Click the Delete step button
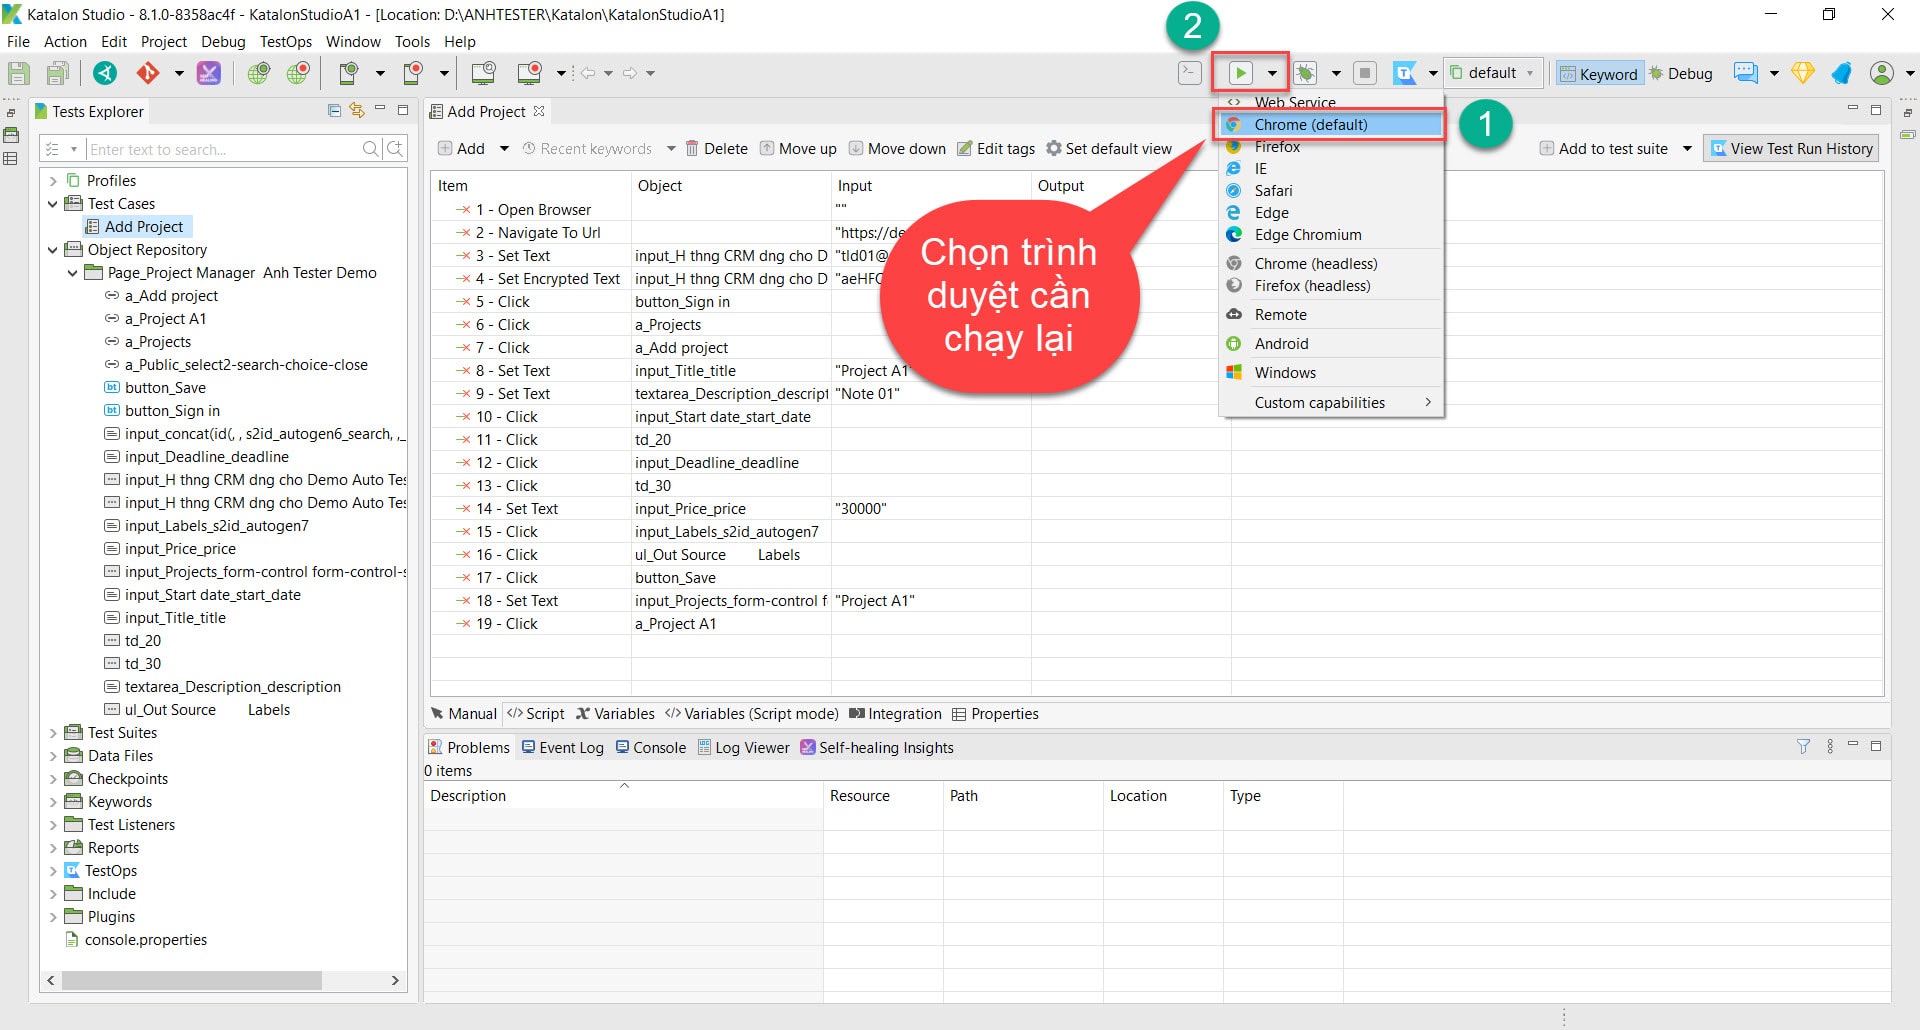Viewport: 1920px width, 1030px height. point(716,149)
